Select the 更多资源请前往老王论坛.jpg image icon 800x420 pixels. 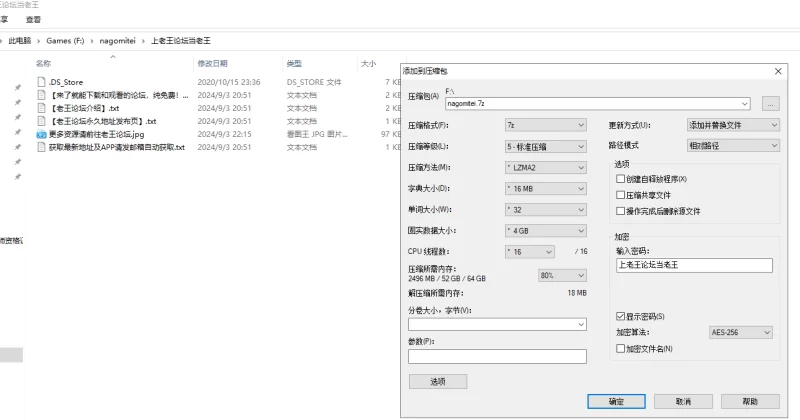coord(42,134)
